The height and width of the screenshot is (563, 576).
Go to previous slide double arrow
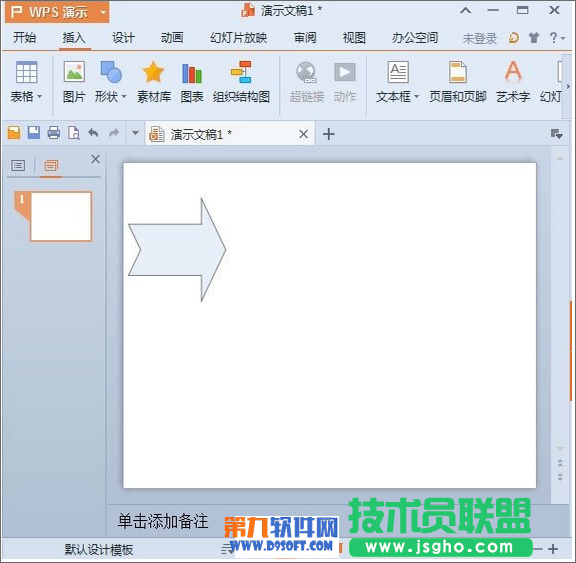click(560, 463)
